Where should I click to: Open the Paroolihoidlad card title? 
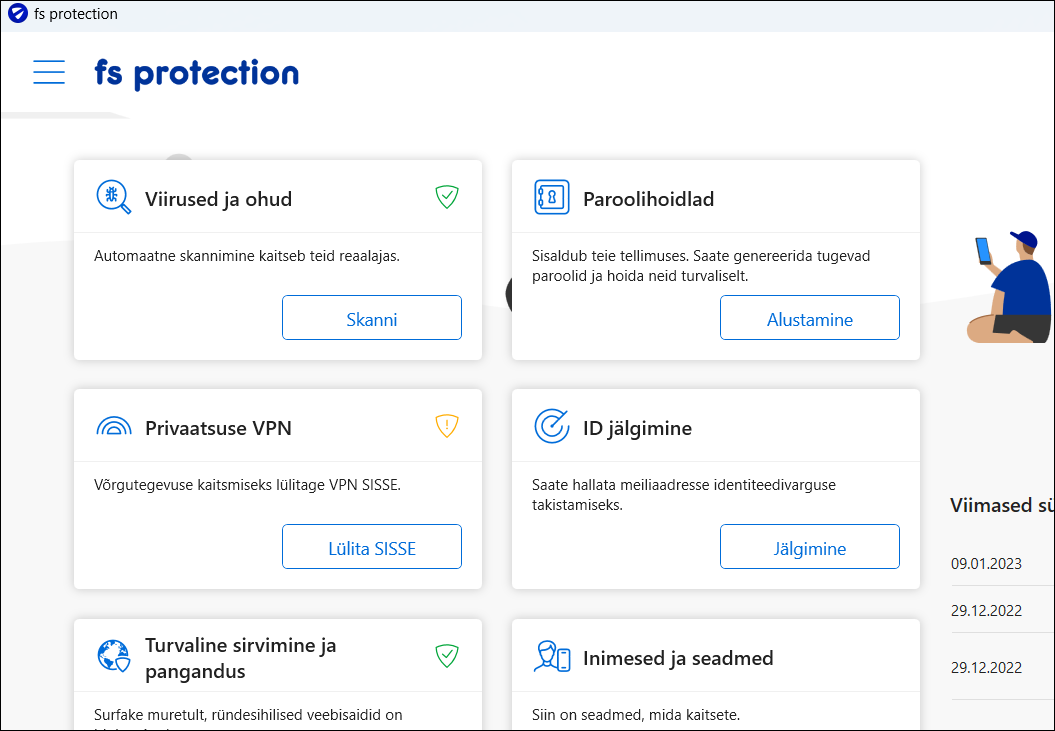point(648,199)
